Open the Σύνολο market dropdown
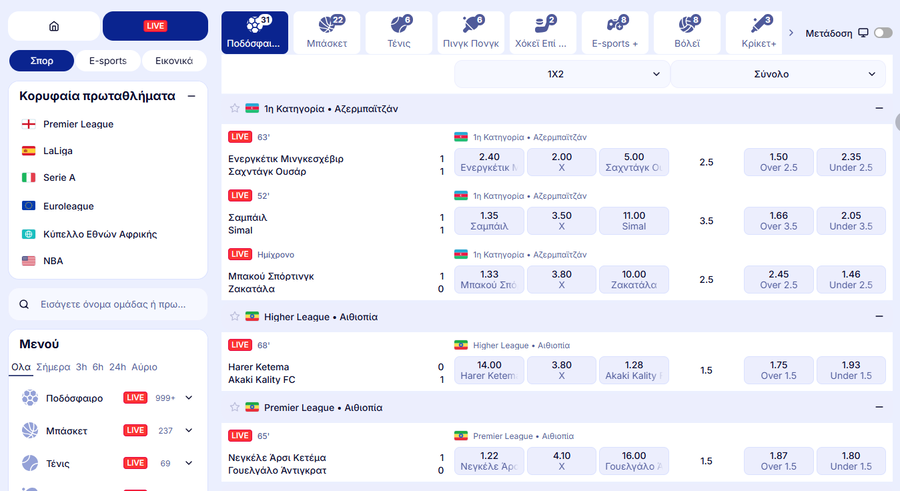Screen dimensions: 900x491 click(778, 74)
